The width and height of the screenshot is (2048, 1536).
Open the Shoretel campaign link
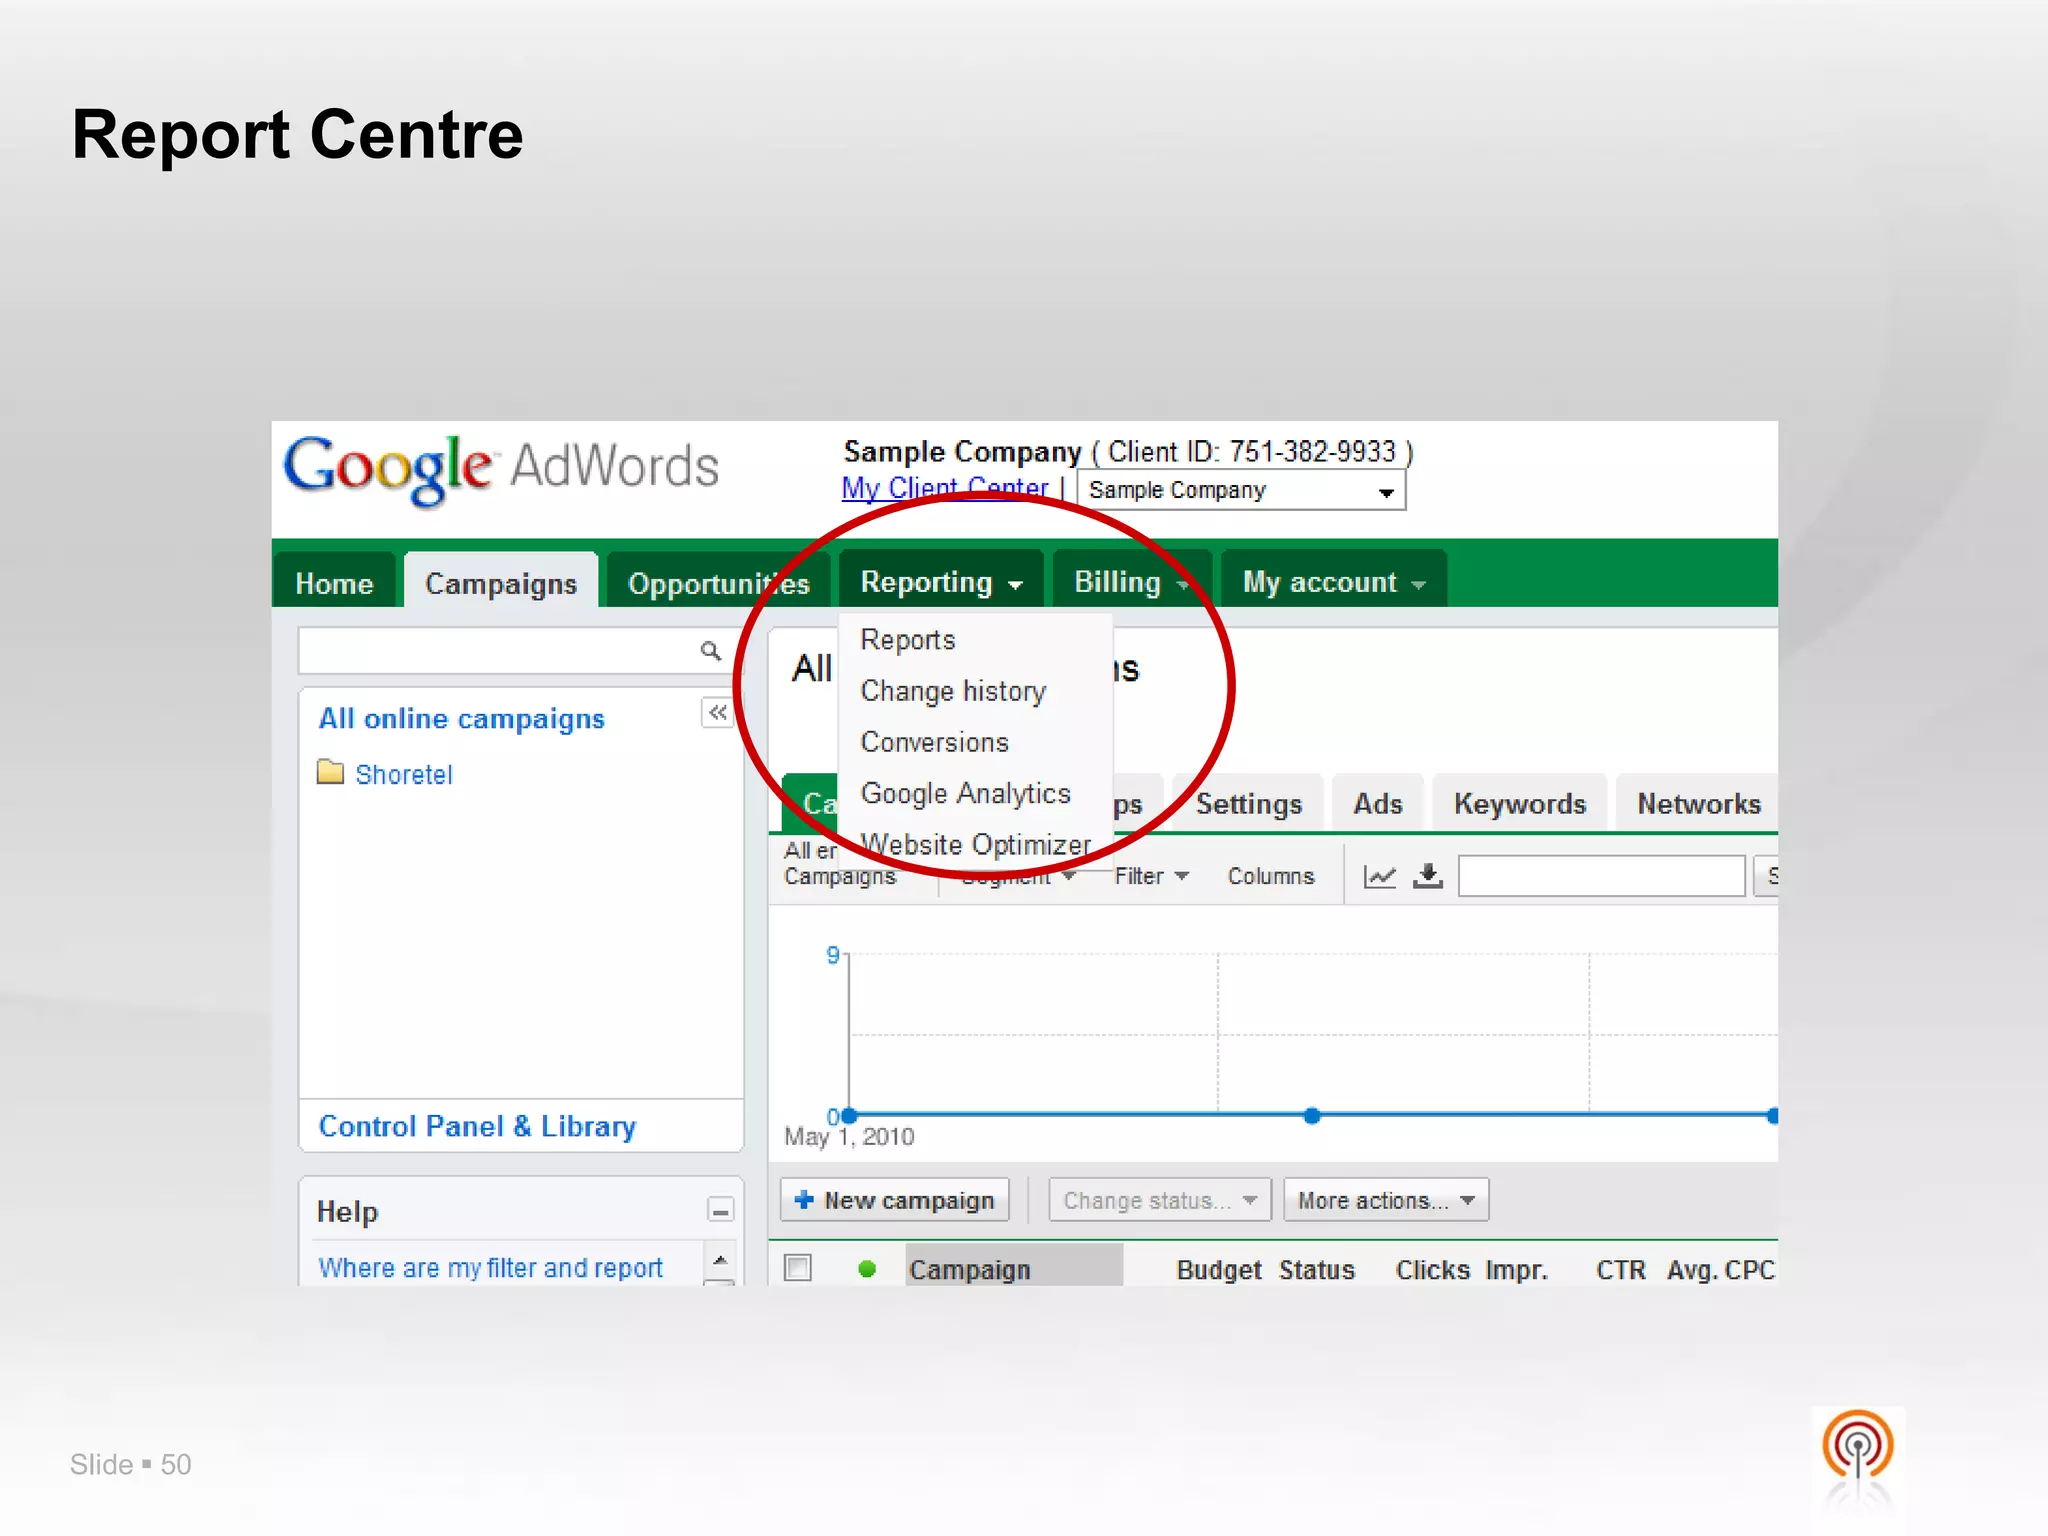[x=404, y=774]
